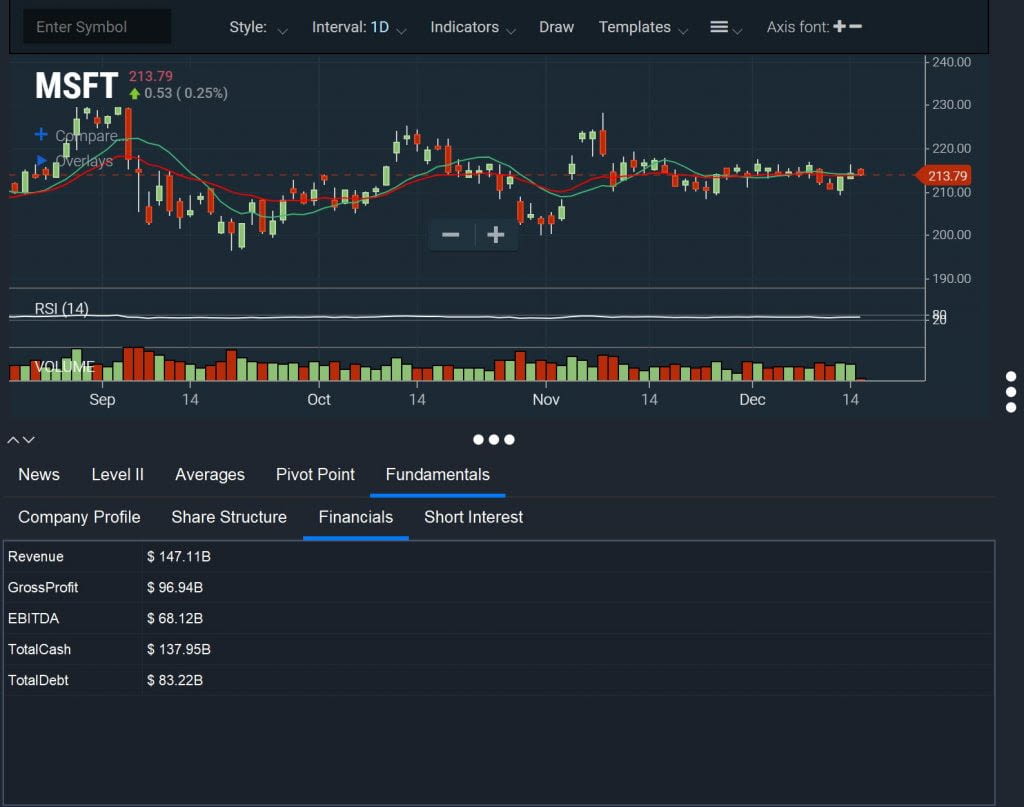Open the Indicators dropdown
Image resolution: width=1024 pixels, height=807 pixels.
473,27
